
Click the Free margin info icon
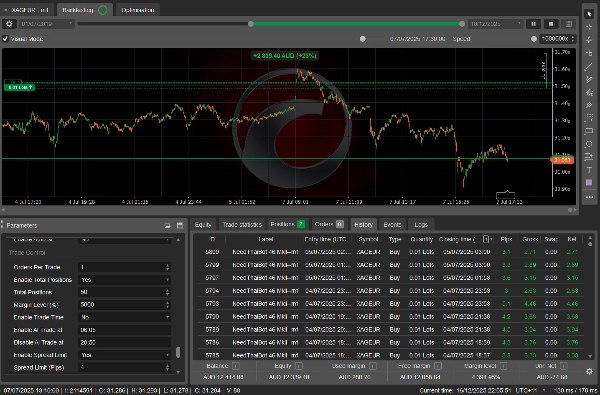(438, 366)
